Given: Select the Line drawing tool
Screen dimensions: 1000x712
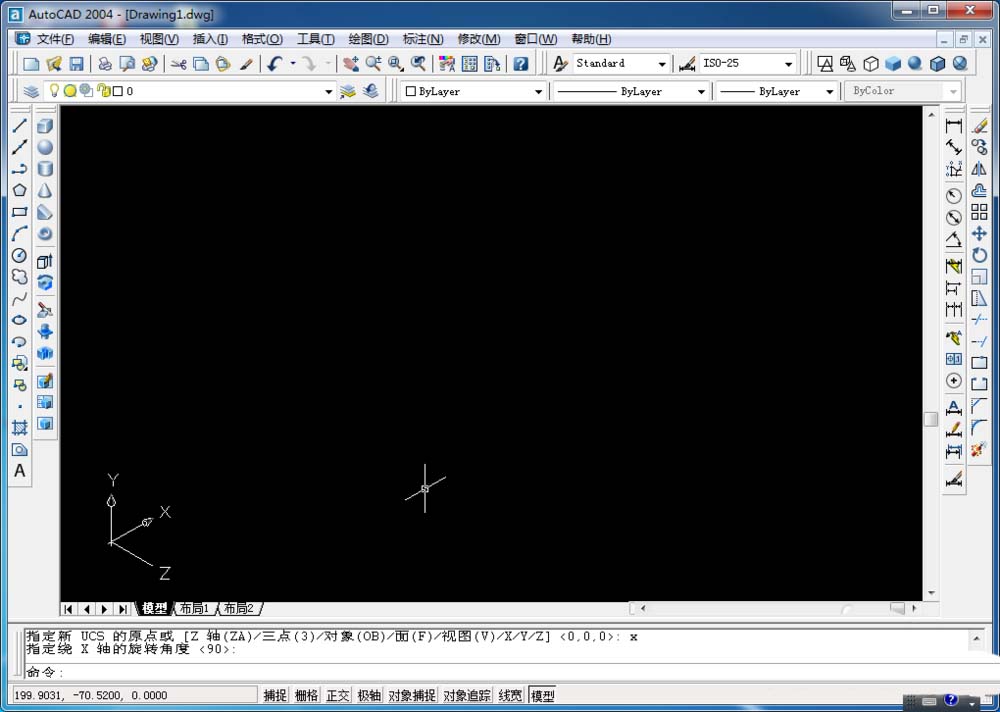Looking at the screenshot, I should click(x=20, y=126).
